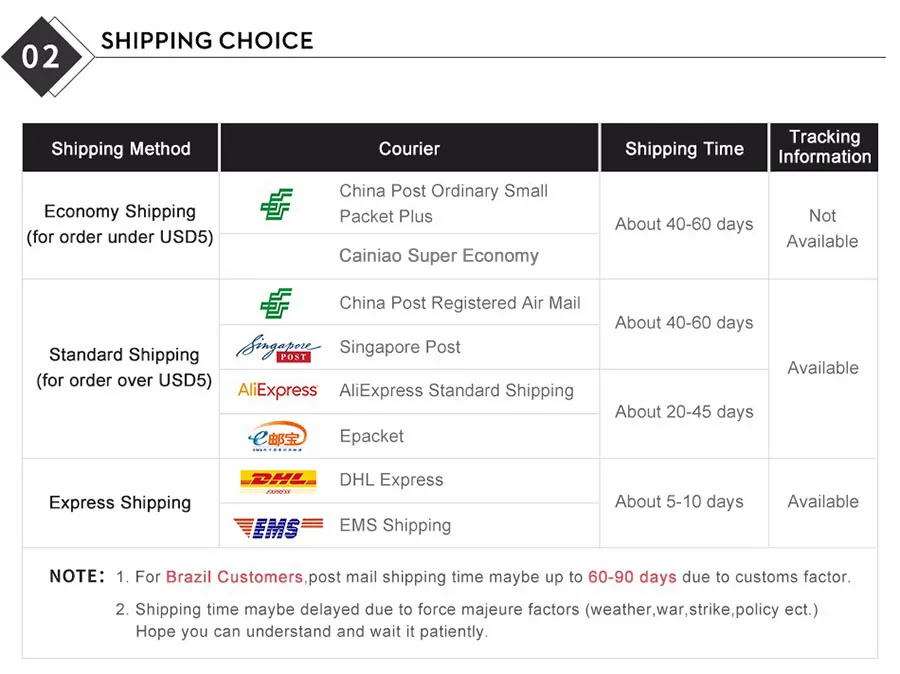The width and height of the screenshot is (900, 674).
Task: Click the red 60-90 days text
Action: coord(632,576)
